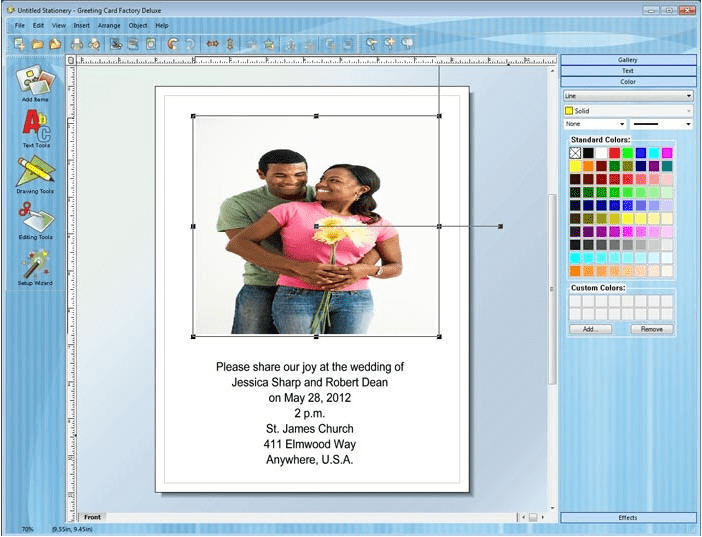Expand the line style dropdown

pyautogui.click(x=661, y=124)
